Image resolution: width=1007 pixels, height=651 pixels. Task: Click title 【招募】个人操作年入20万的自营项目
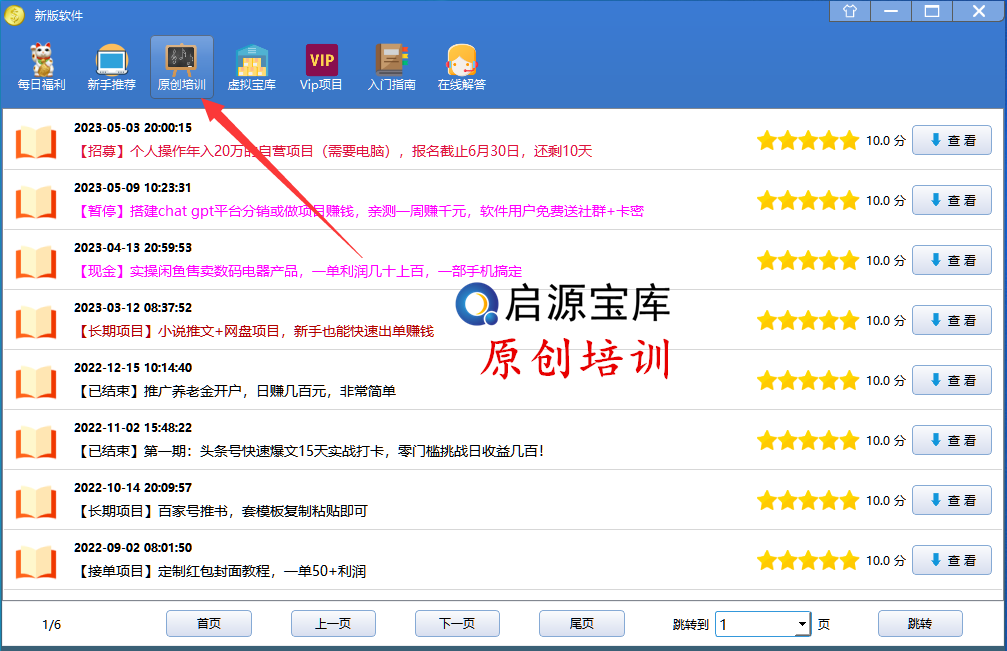(334, 152)
